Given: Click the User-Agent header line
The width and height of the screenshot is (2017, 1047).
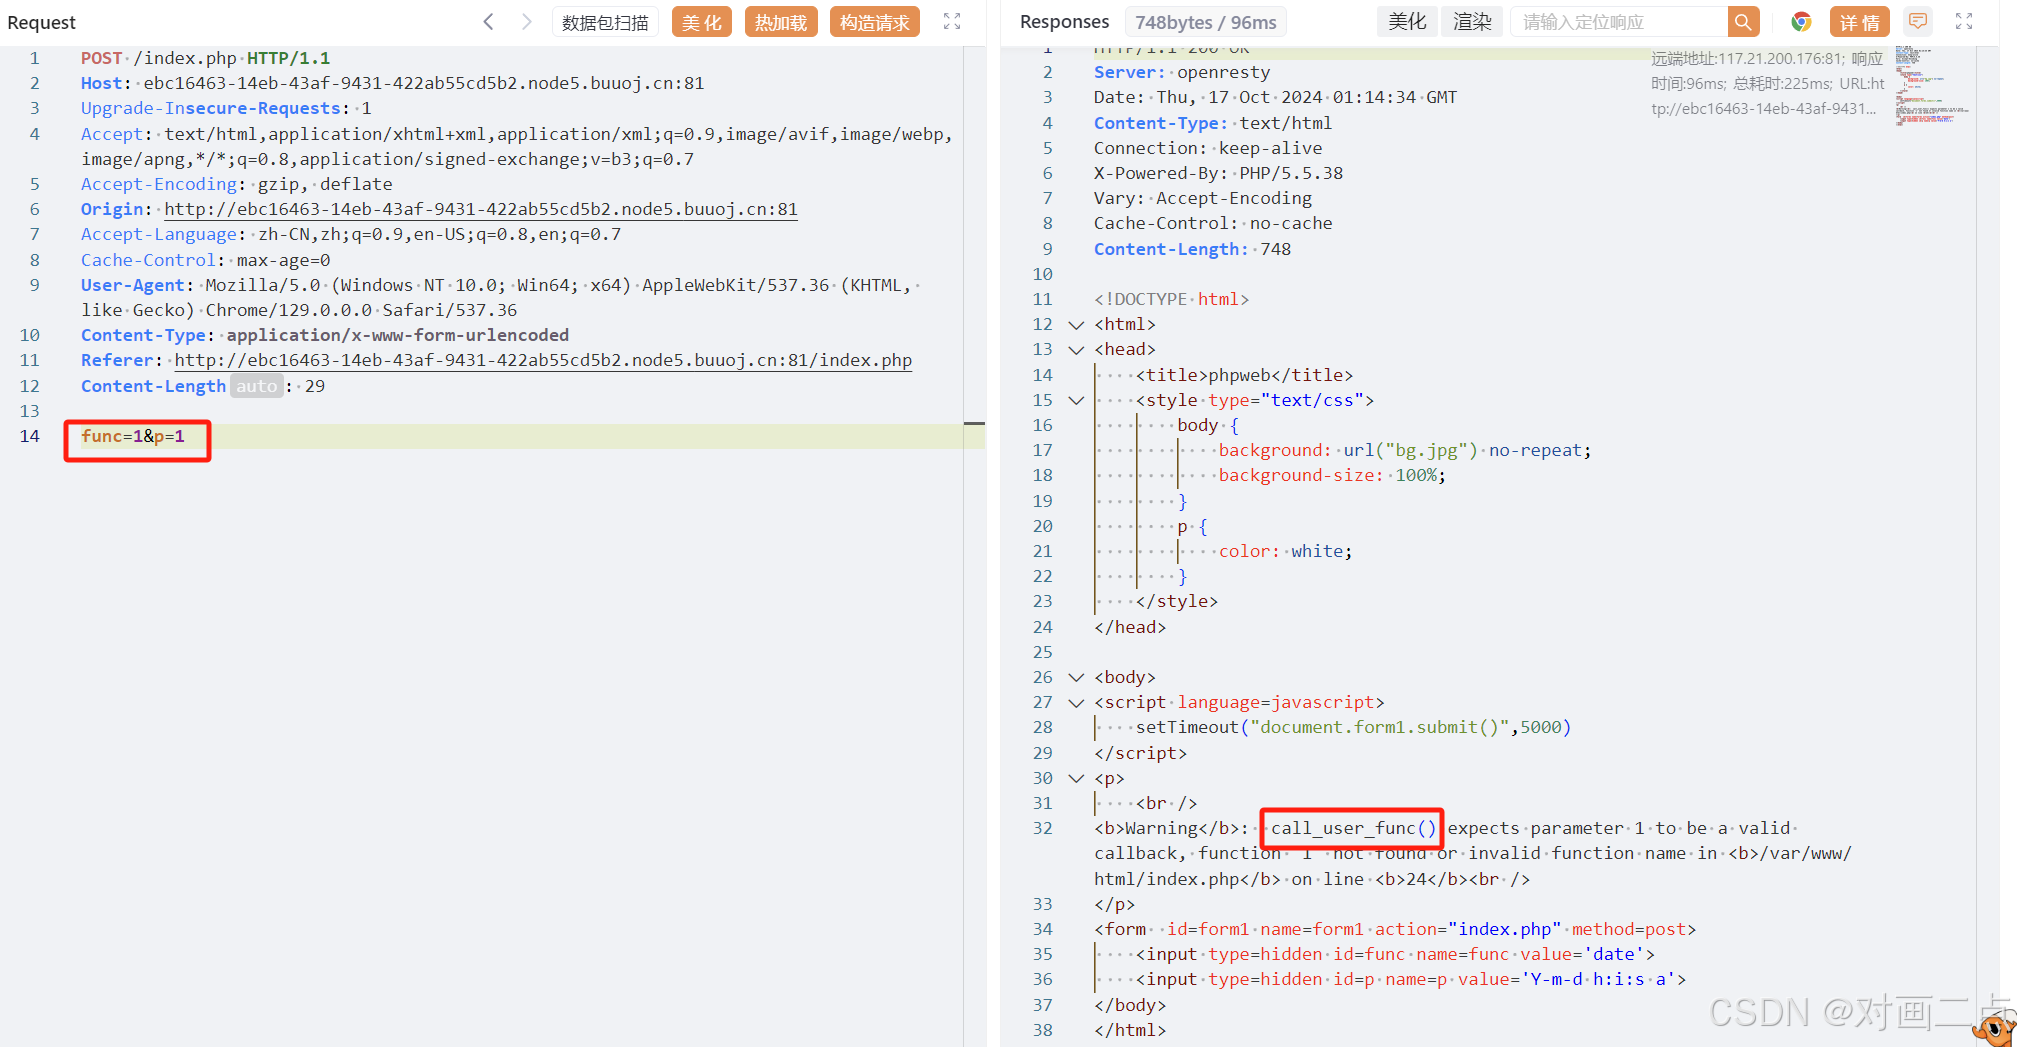Looking at the screenshot, I should pyautogui.click(x=500, y=297).
